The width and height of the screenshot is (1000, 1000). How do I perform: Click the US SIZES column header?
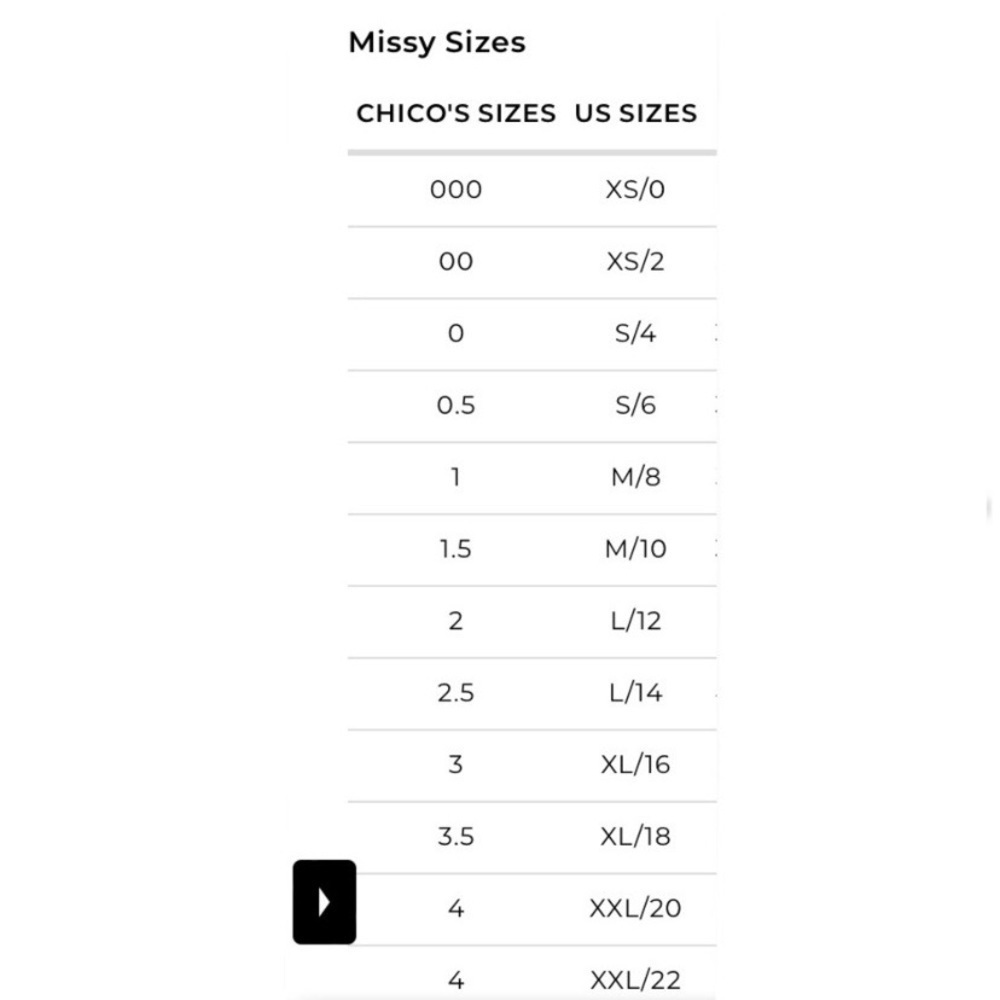point(635,113)
